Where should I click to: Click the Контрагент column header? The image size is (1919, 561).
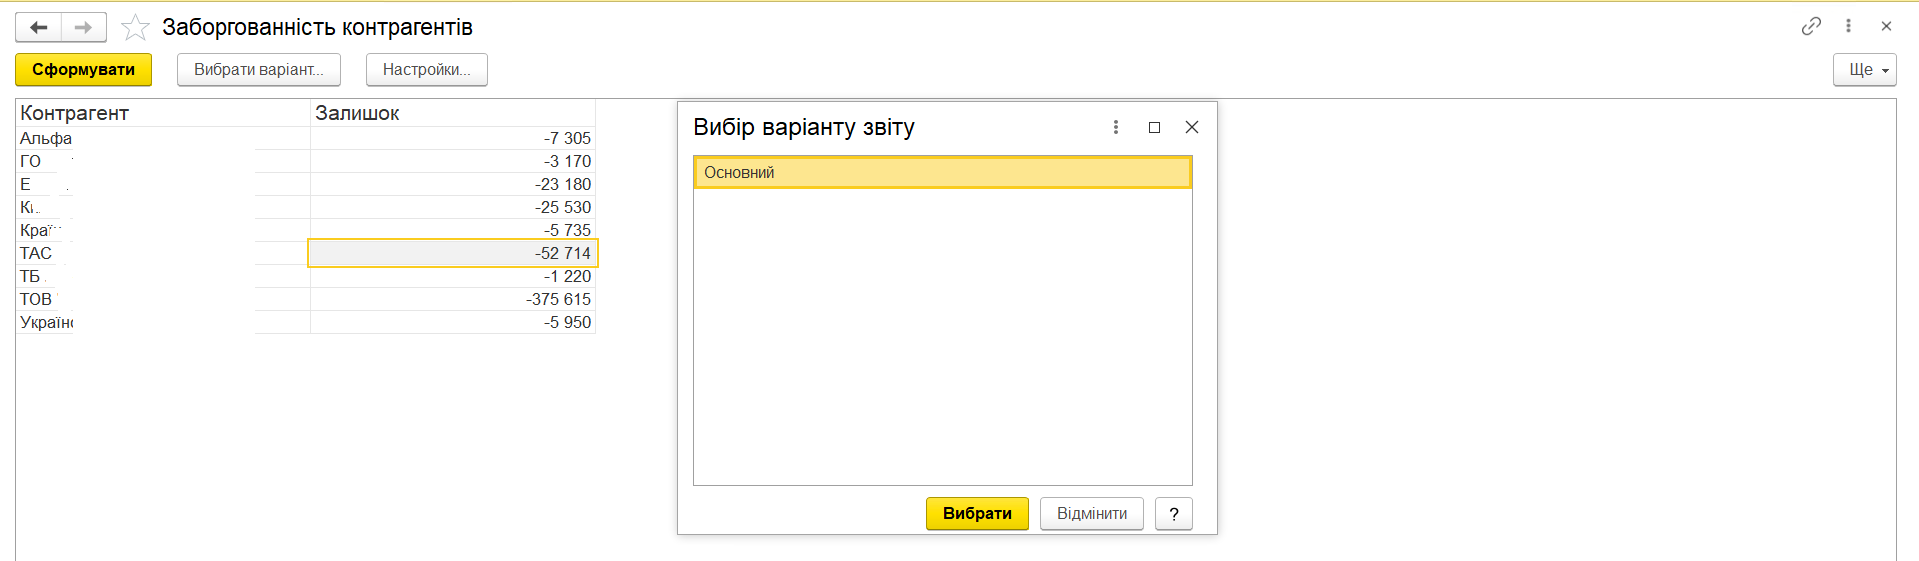click(75, 113)
